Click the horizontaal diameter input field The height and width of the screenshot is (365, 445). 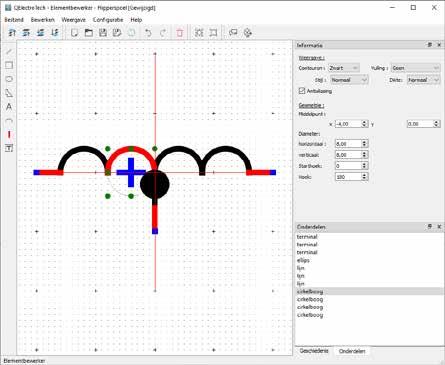(348, 144)
